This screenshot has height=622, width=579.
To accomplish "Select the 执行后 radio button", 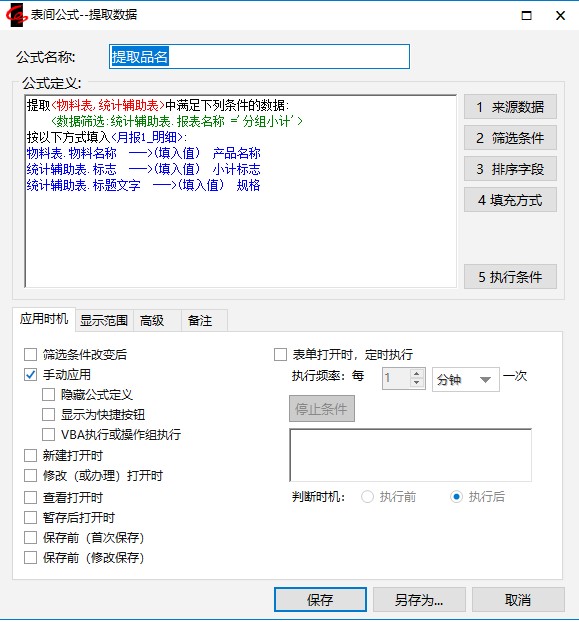I will click(456, 497).
